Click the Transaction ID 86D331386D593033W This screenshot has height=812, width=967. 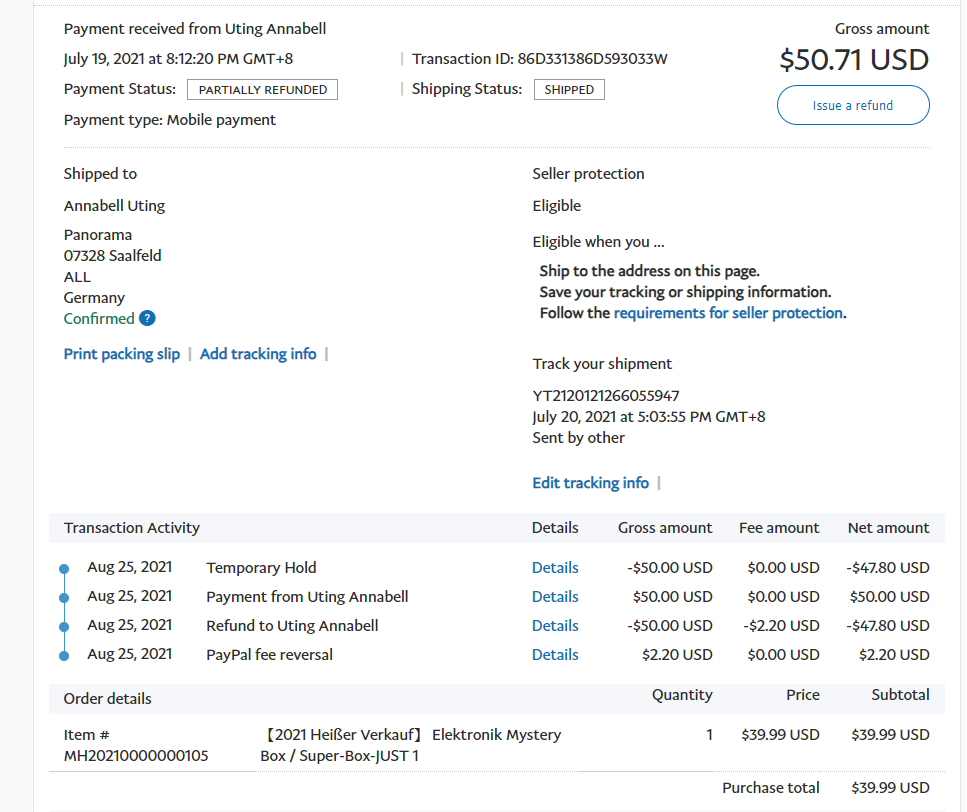click(590, 59)
